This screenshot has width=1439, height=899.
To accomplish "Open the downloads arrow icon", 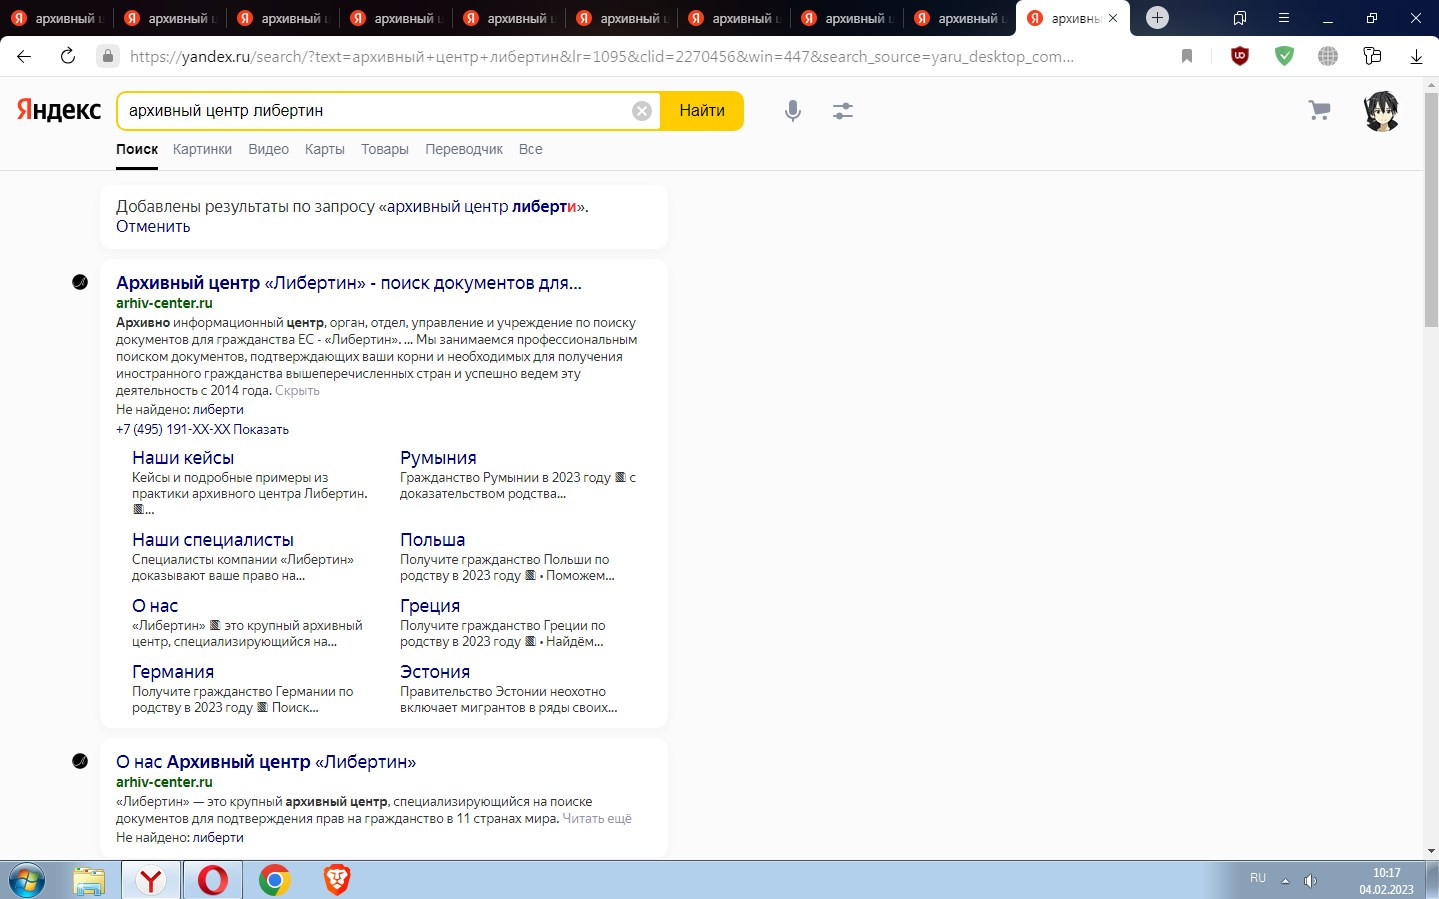I will (x=1416, y=56).
